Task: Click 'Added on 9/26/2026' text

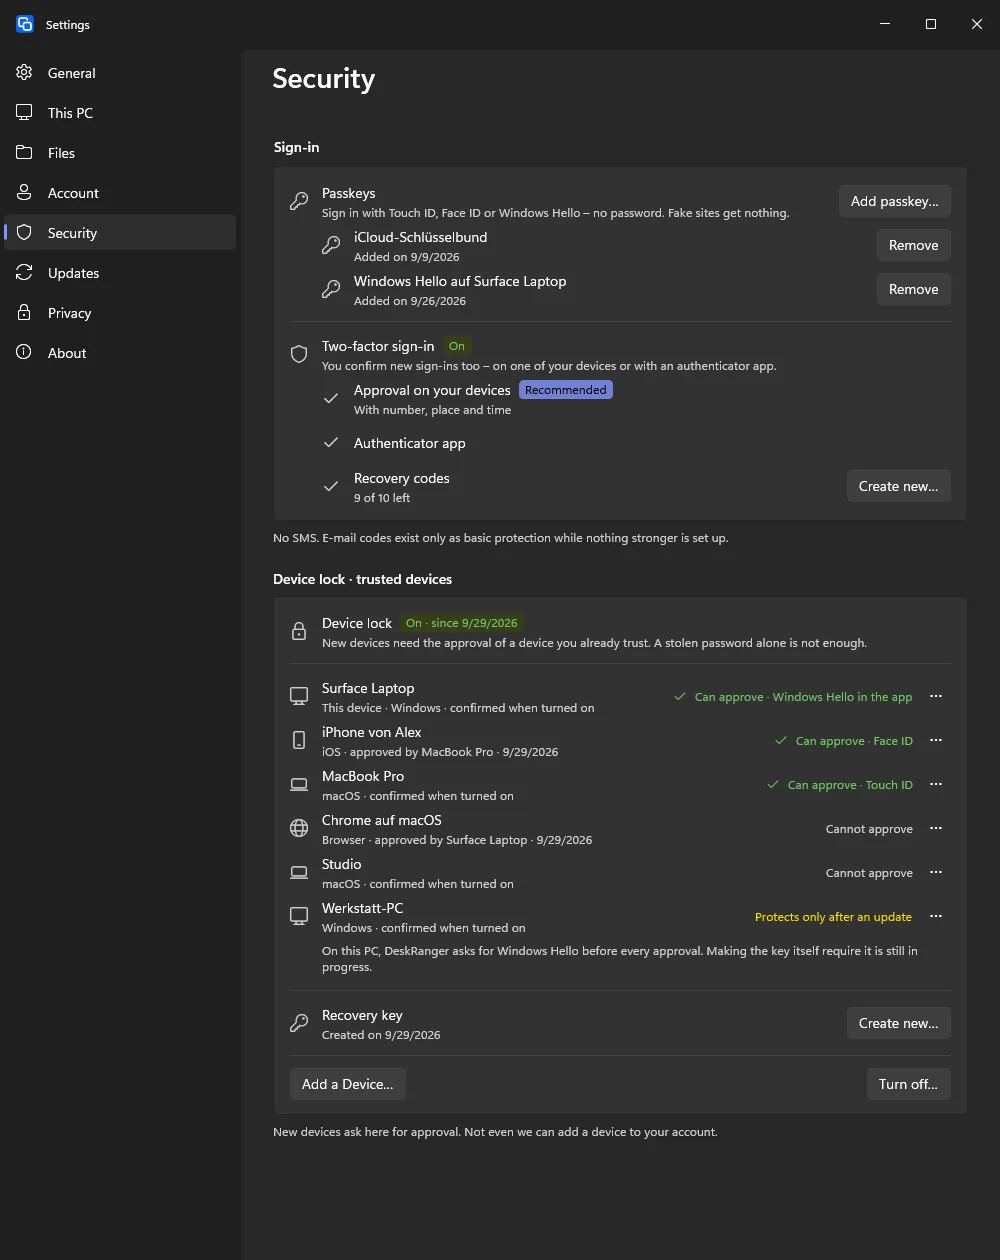Action: click(x=410, y=301)
